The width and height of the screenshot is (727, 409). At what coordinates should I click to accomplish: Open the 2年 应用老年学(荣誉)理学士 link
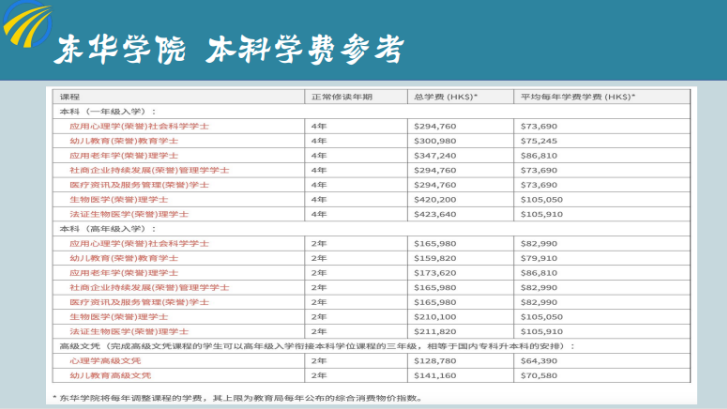(x=124, y=273)
